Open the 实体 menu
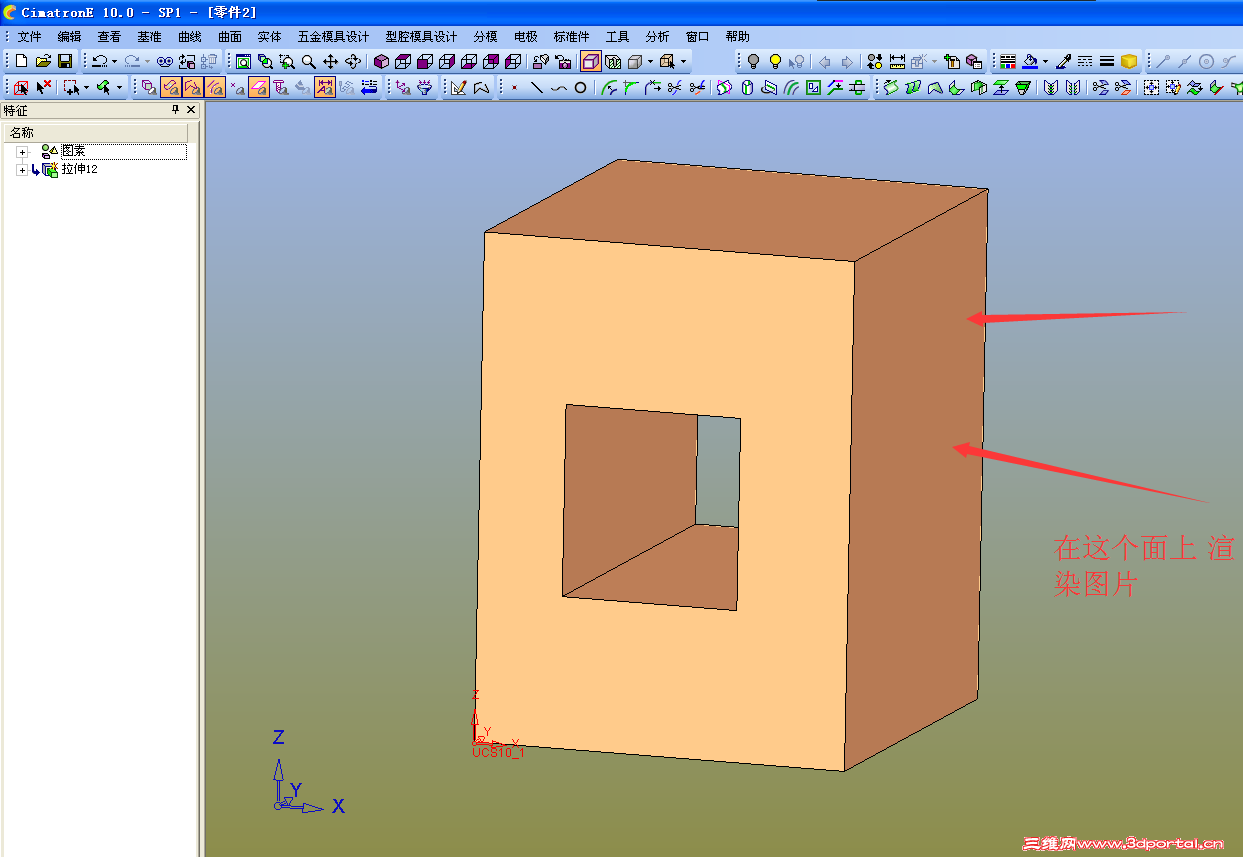The width and height of the screenshot is (1243, 857). pyautogui.click(x=269, y=36)
